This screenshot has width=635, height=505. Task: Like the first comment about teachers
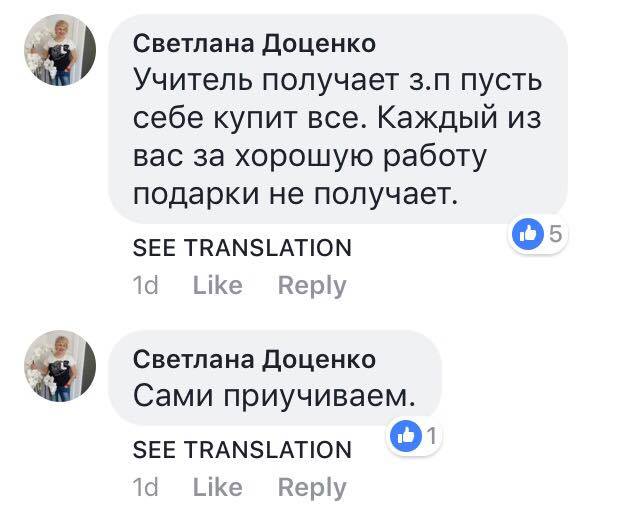[217, 286]
